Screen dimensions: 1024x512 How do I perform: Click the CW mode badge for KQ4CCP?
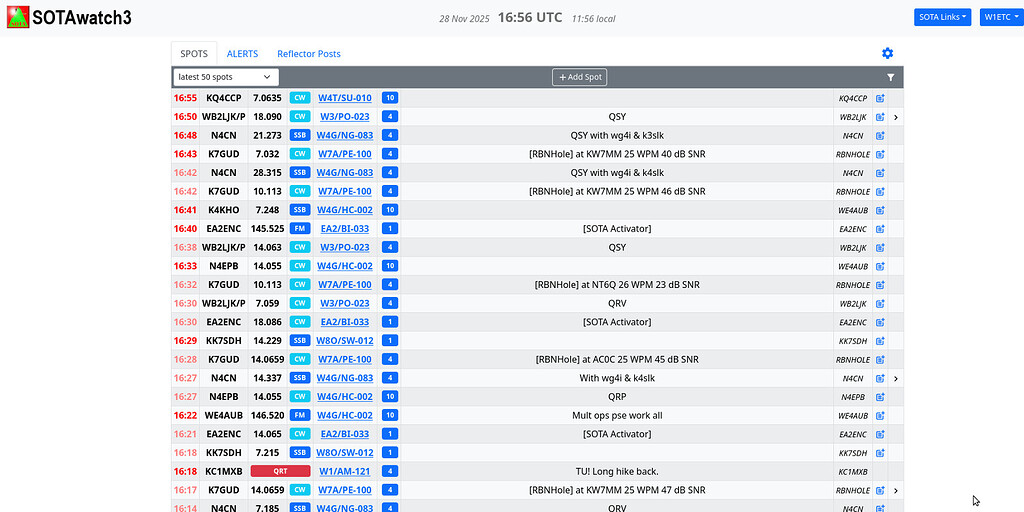point(299,98)
